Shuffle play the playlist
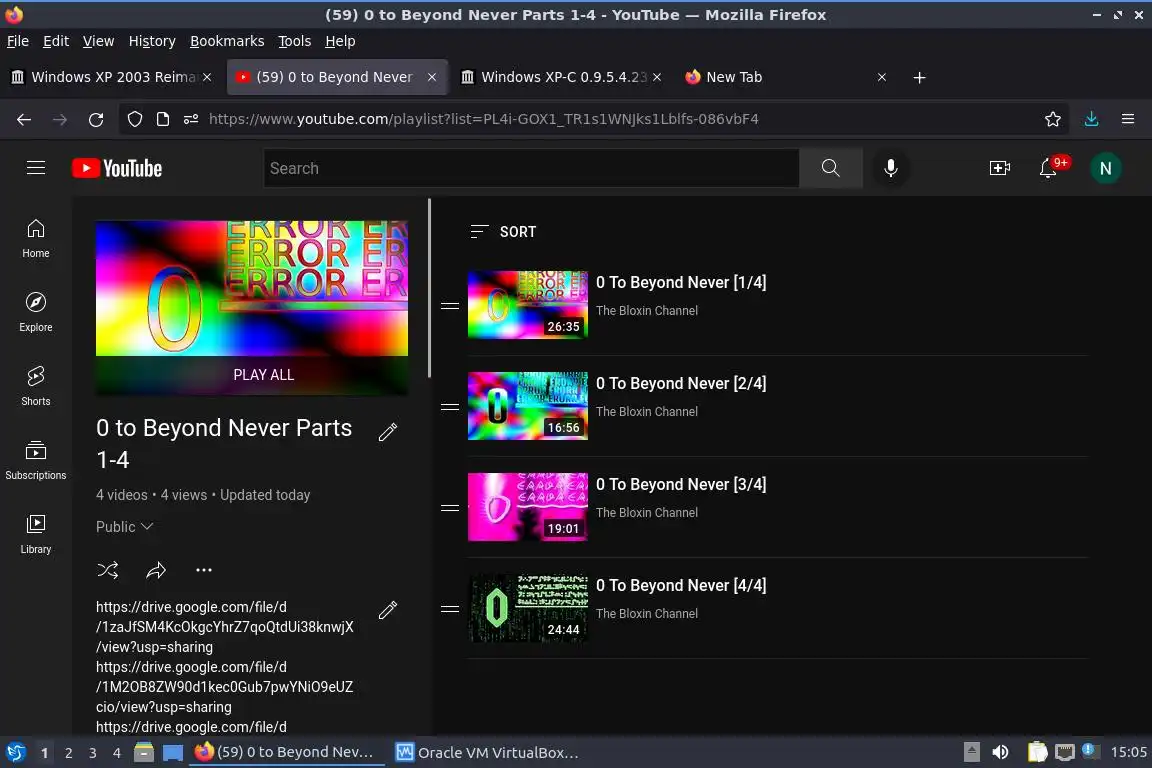This screenshot has width=1152, height=768. pyautogui.click(x=108, y=570)
